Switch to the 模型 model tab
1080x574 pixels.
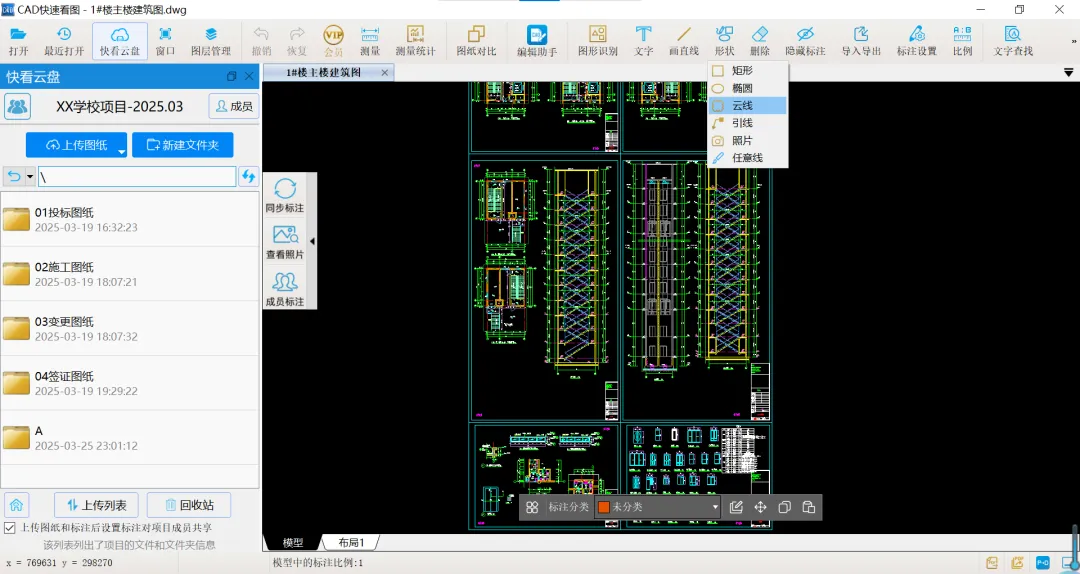coord(293,543)
